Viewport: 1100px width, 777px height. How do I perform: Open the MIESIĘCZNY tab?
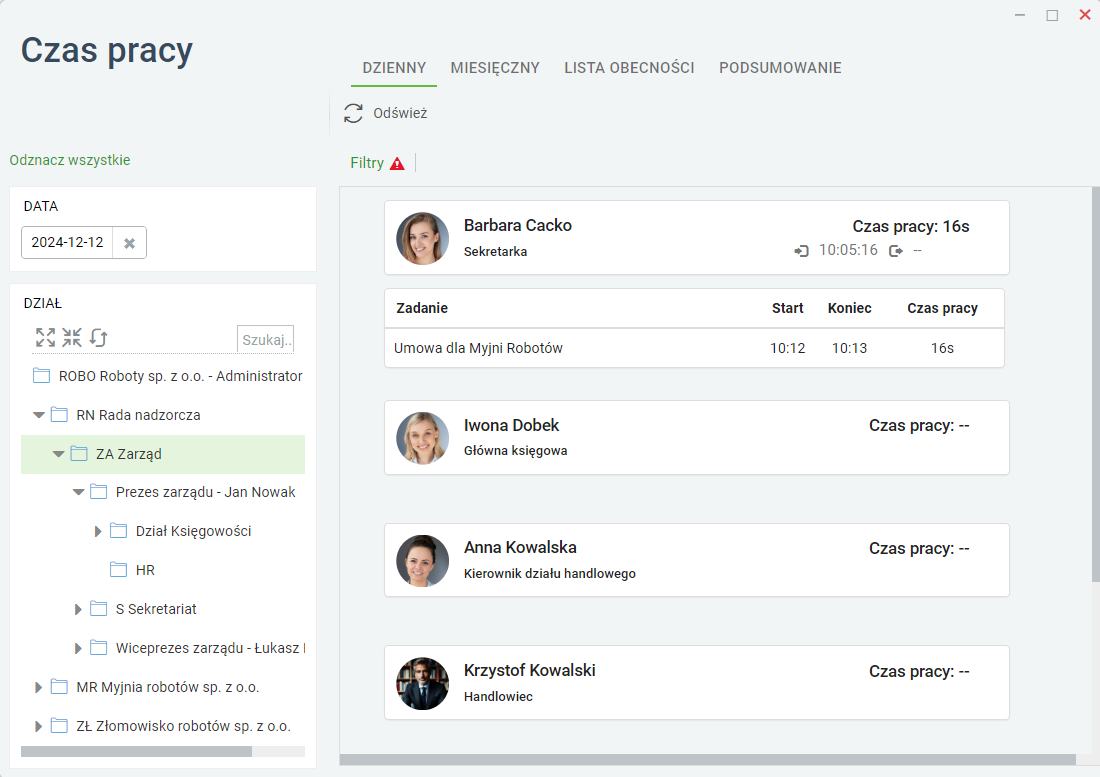pos(495,68)
